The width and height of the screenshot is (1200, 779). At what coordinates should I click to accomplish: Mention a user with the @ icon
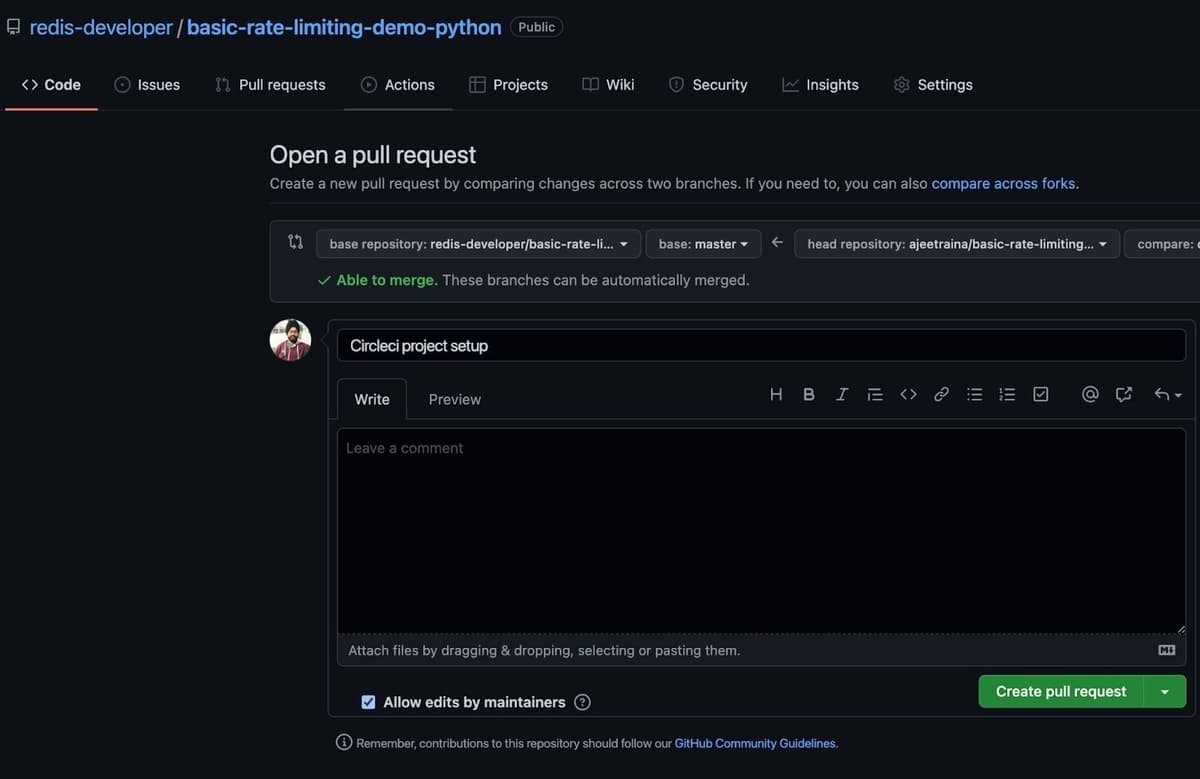click(1089, 394)
